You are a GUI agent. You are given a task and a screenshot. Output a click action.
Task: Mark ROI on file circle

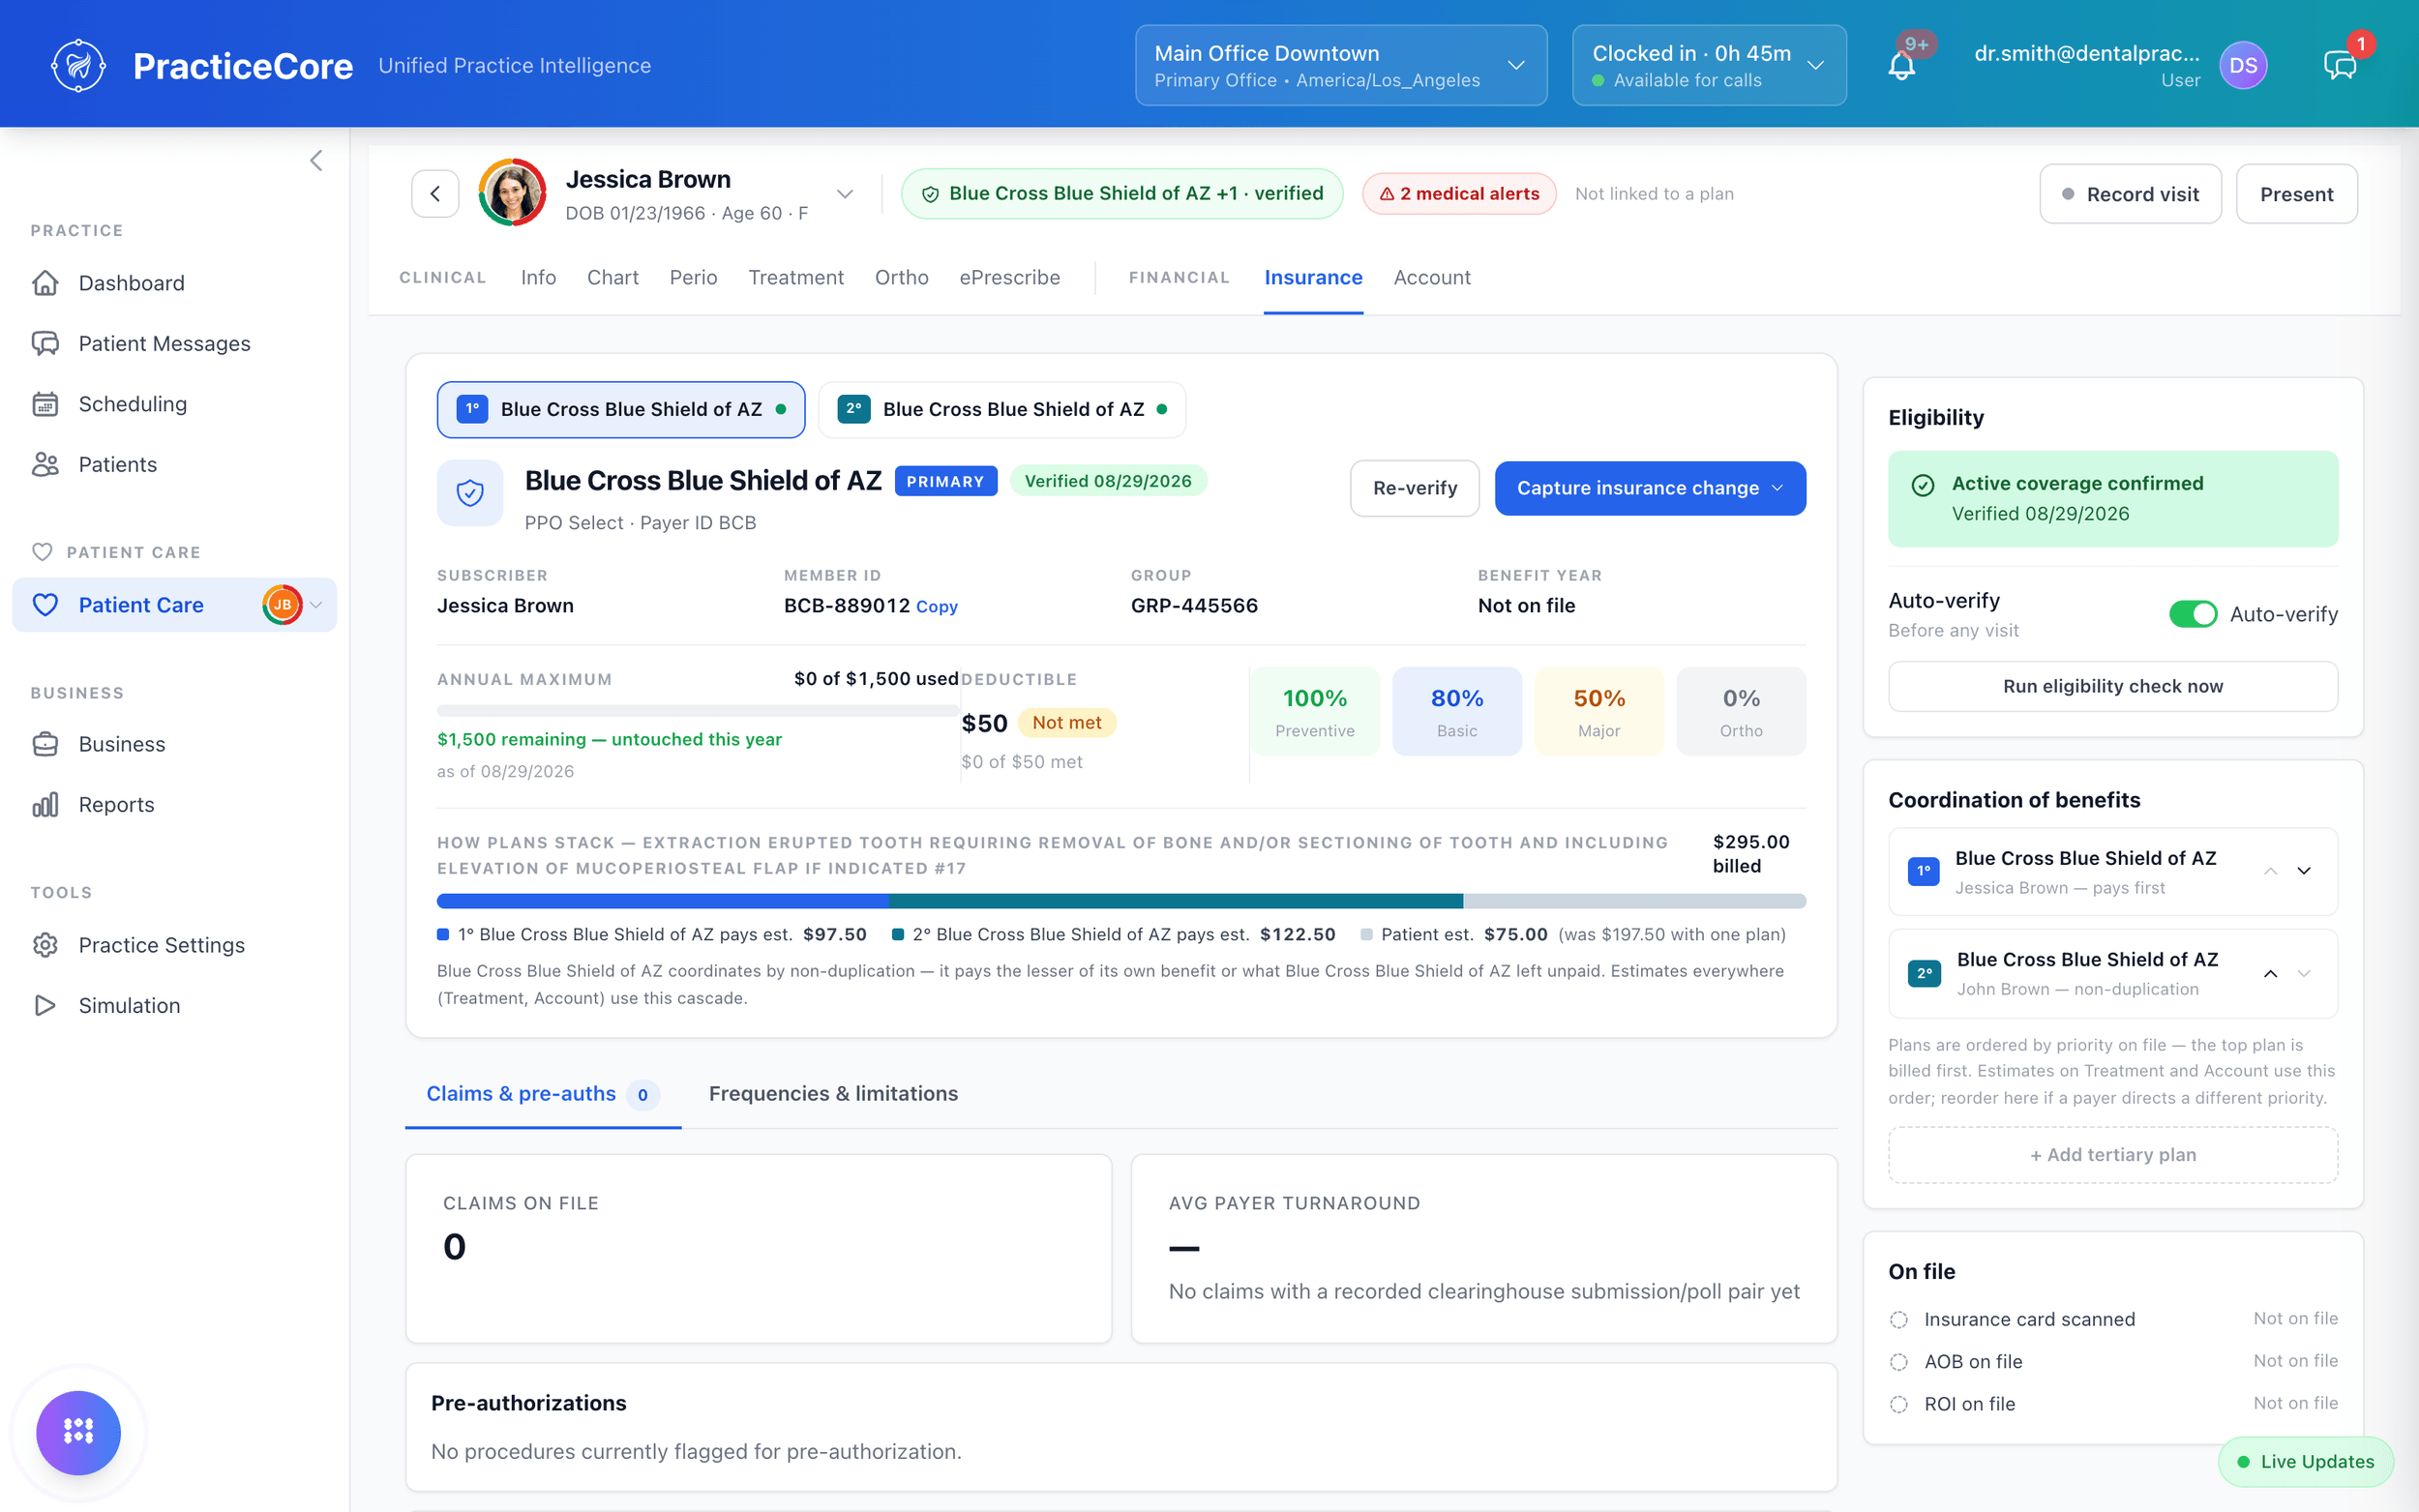point(1898,1404)
